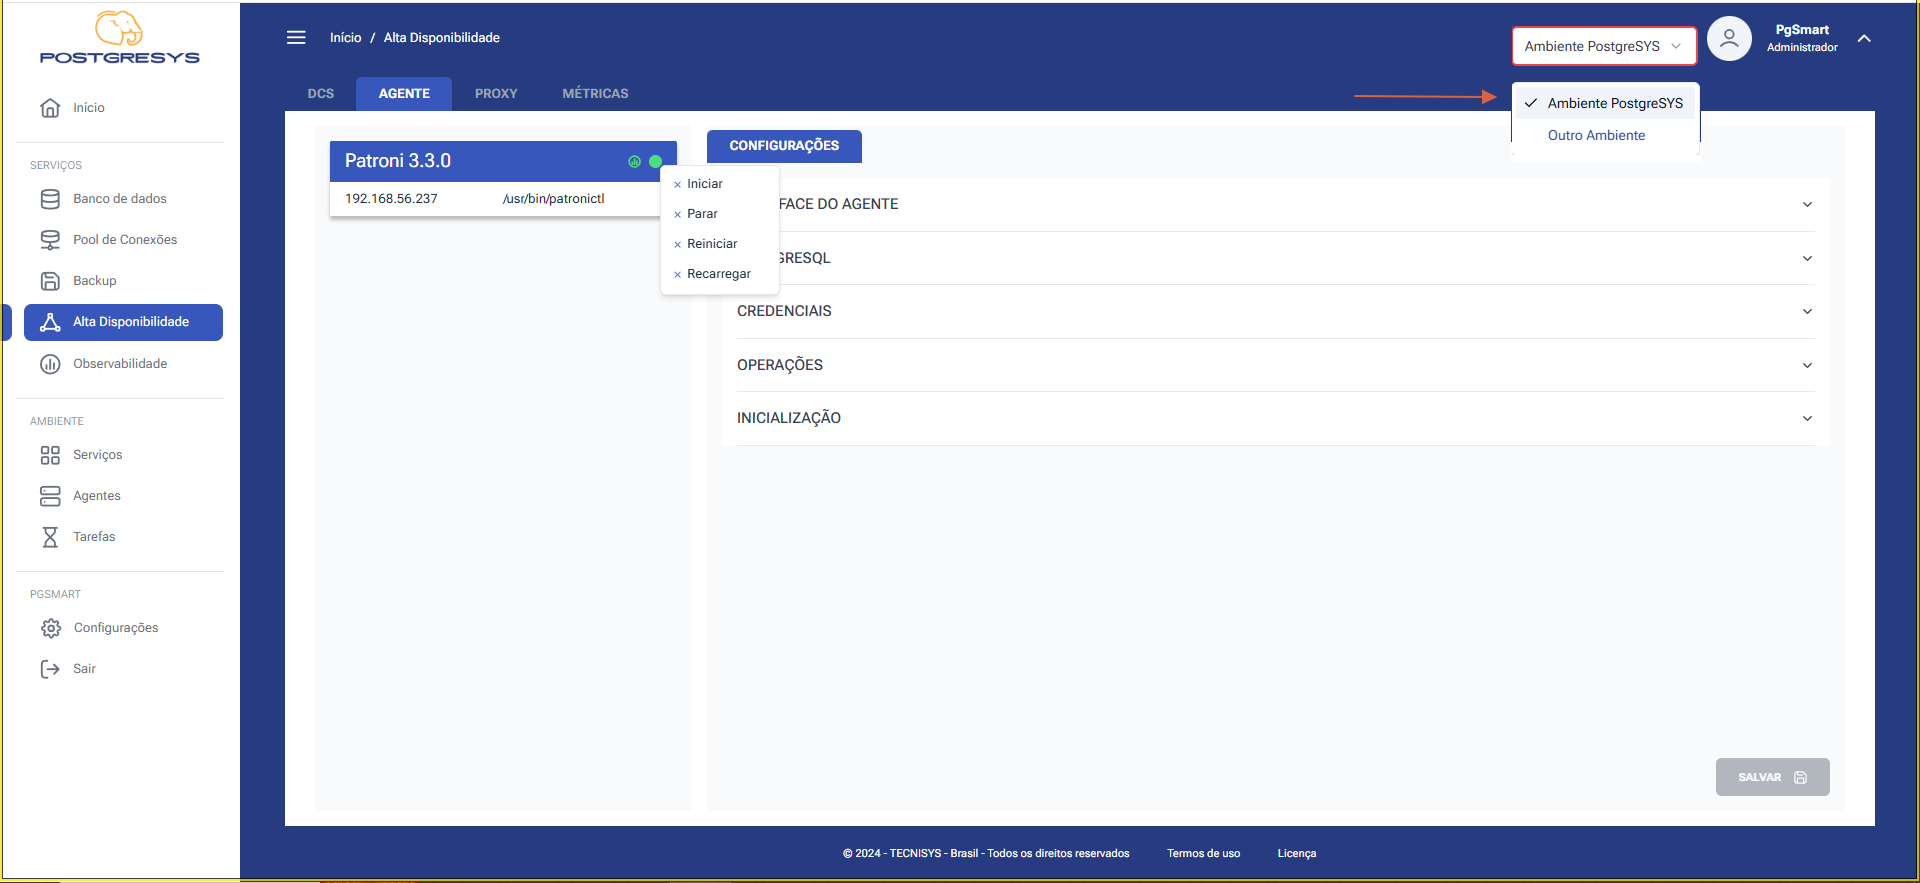1920x883 pixels.
Task: Open Banco de dados sidebar item
Action: click(x=123, y=199)
